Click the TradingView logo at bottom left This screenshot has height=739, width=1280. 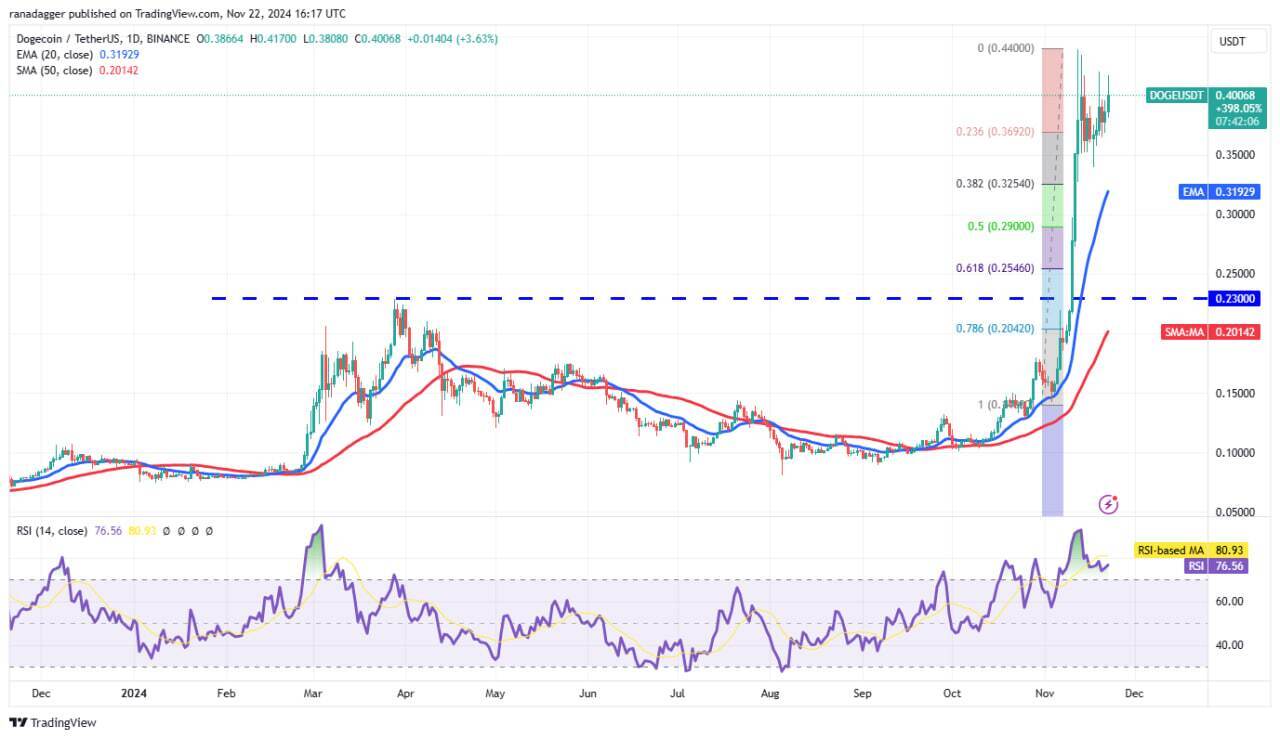click(x=53, y=722)
